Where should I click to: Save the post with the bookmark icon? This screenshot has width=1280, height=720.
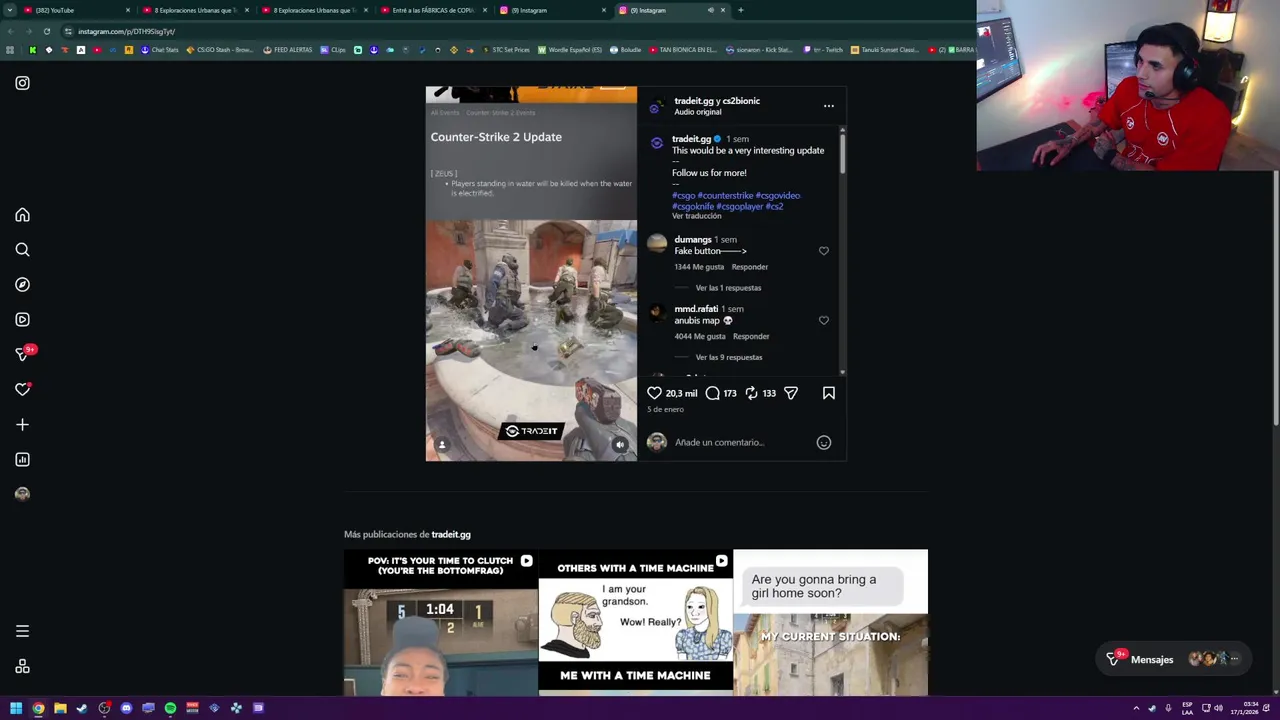point(829,393)
